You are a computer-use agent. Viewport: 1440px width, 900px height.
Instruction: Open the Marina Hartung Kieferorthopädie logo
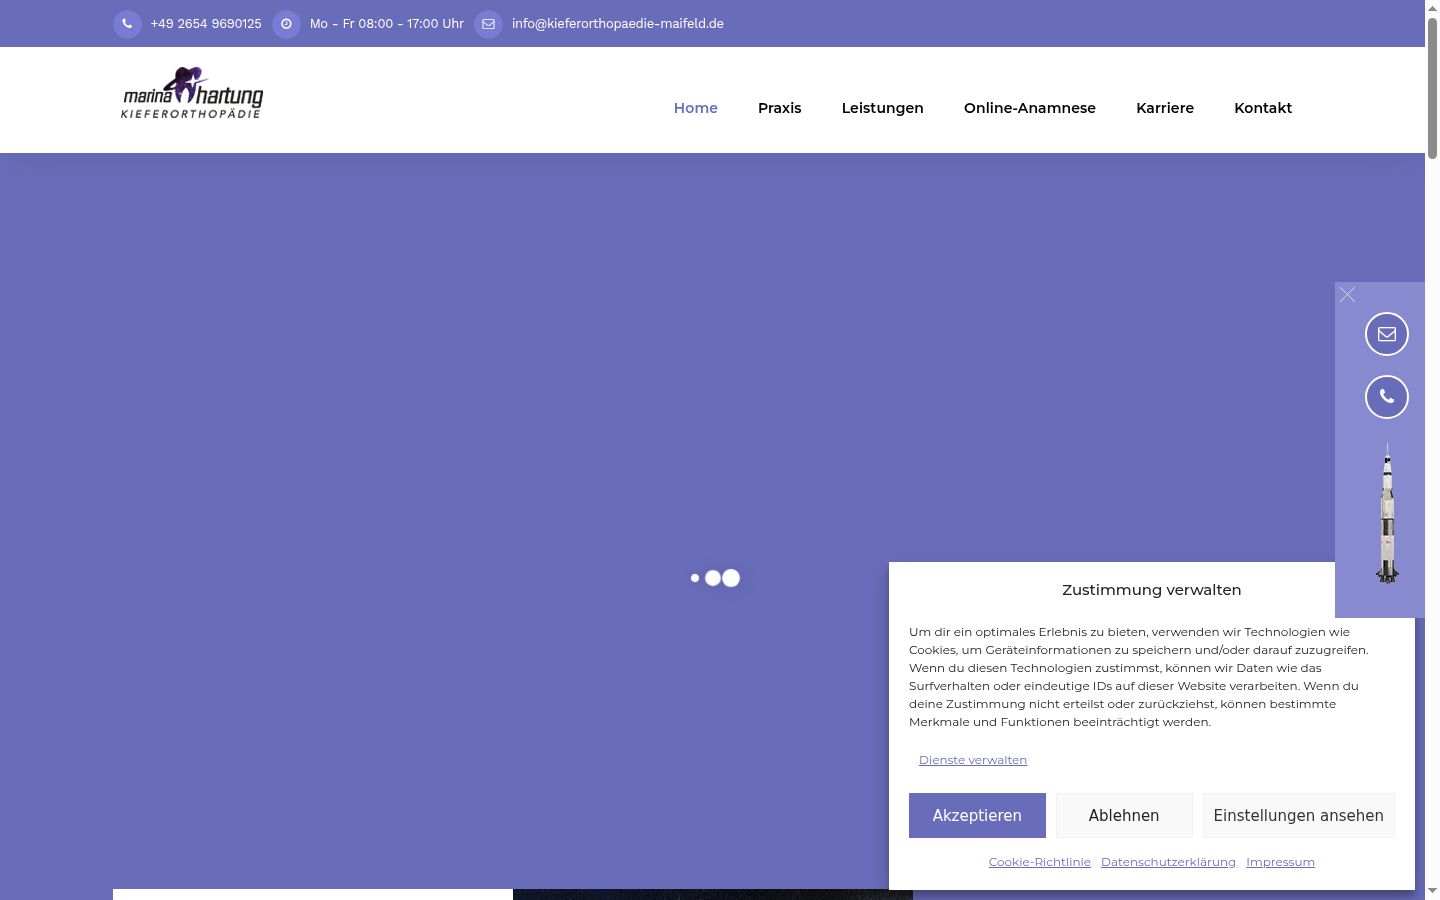(x=192, y=93)
